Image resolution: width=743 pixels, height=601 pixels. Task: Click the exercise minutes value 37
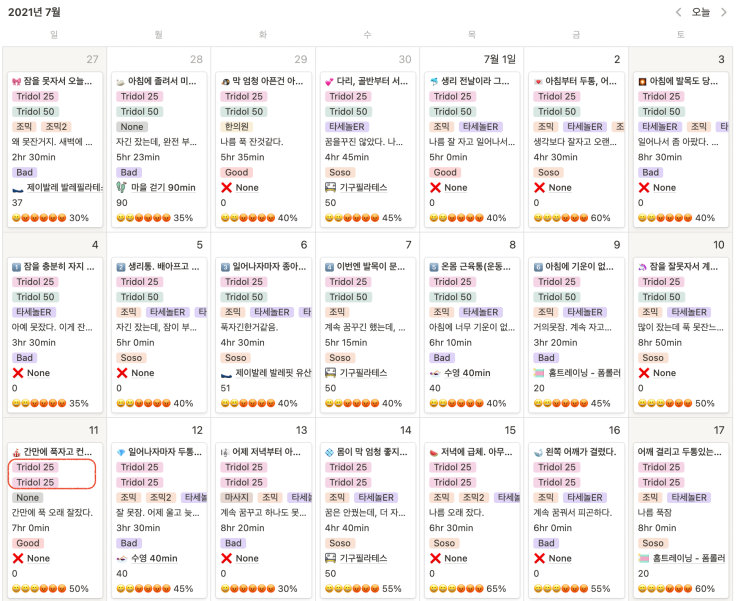18,203
